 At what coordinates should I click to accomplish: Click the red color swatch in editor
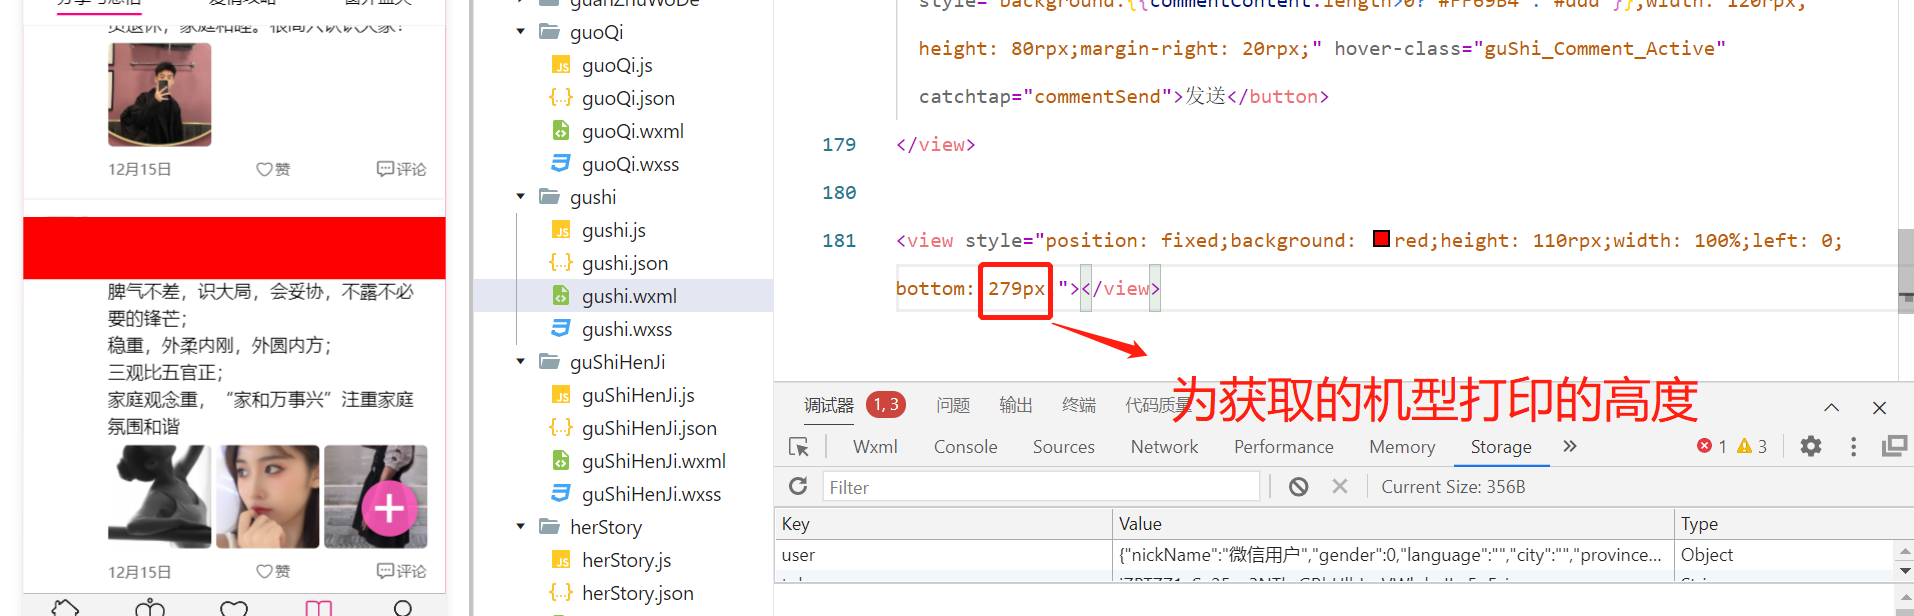point(1381,239)
